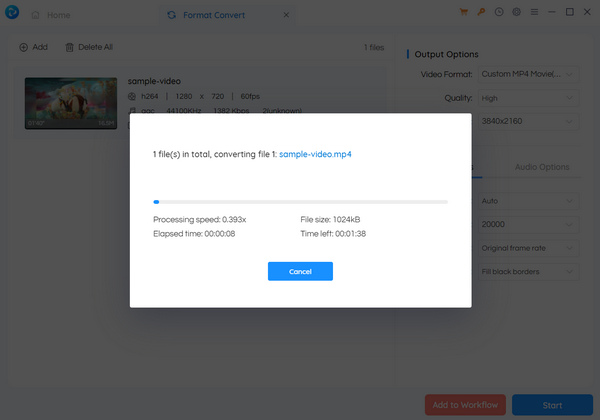Click the Time left 00:01:38 text

333,234
